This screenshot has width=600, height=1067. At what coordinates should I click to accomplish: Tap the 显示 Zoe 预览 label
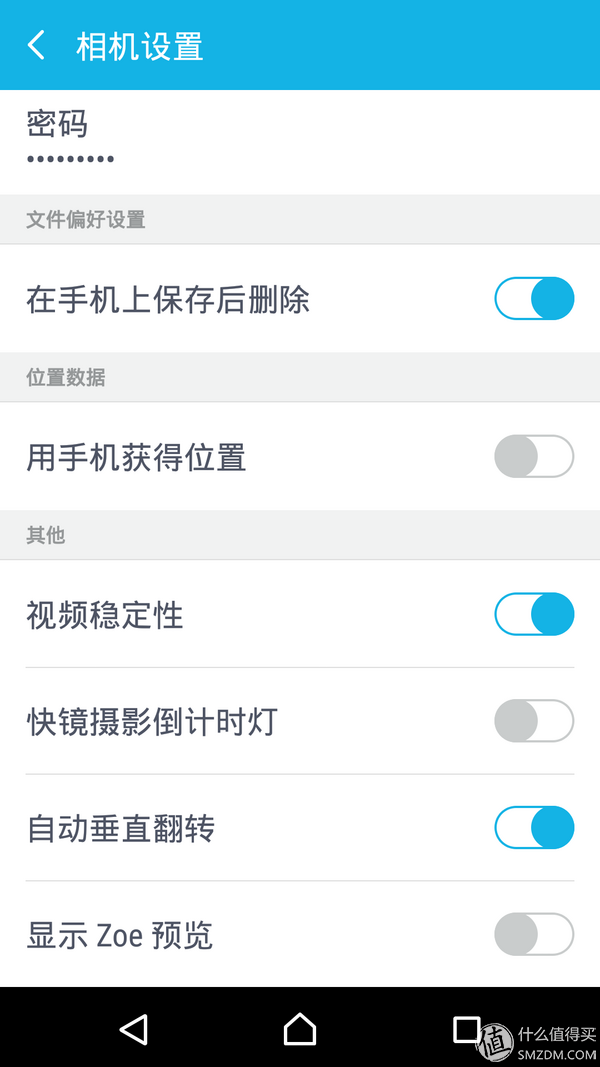[x=120, y=936]
